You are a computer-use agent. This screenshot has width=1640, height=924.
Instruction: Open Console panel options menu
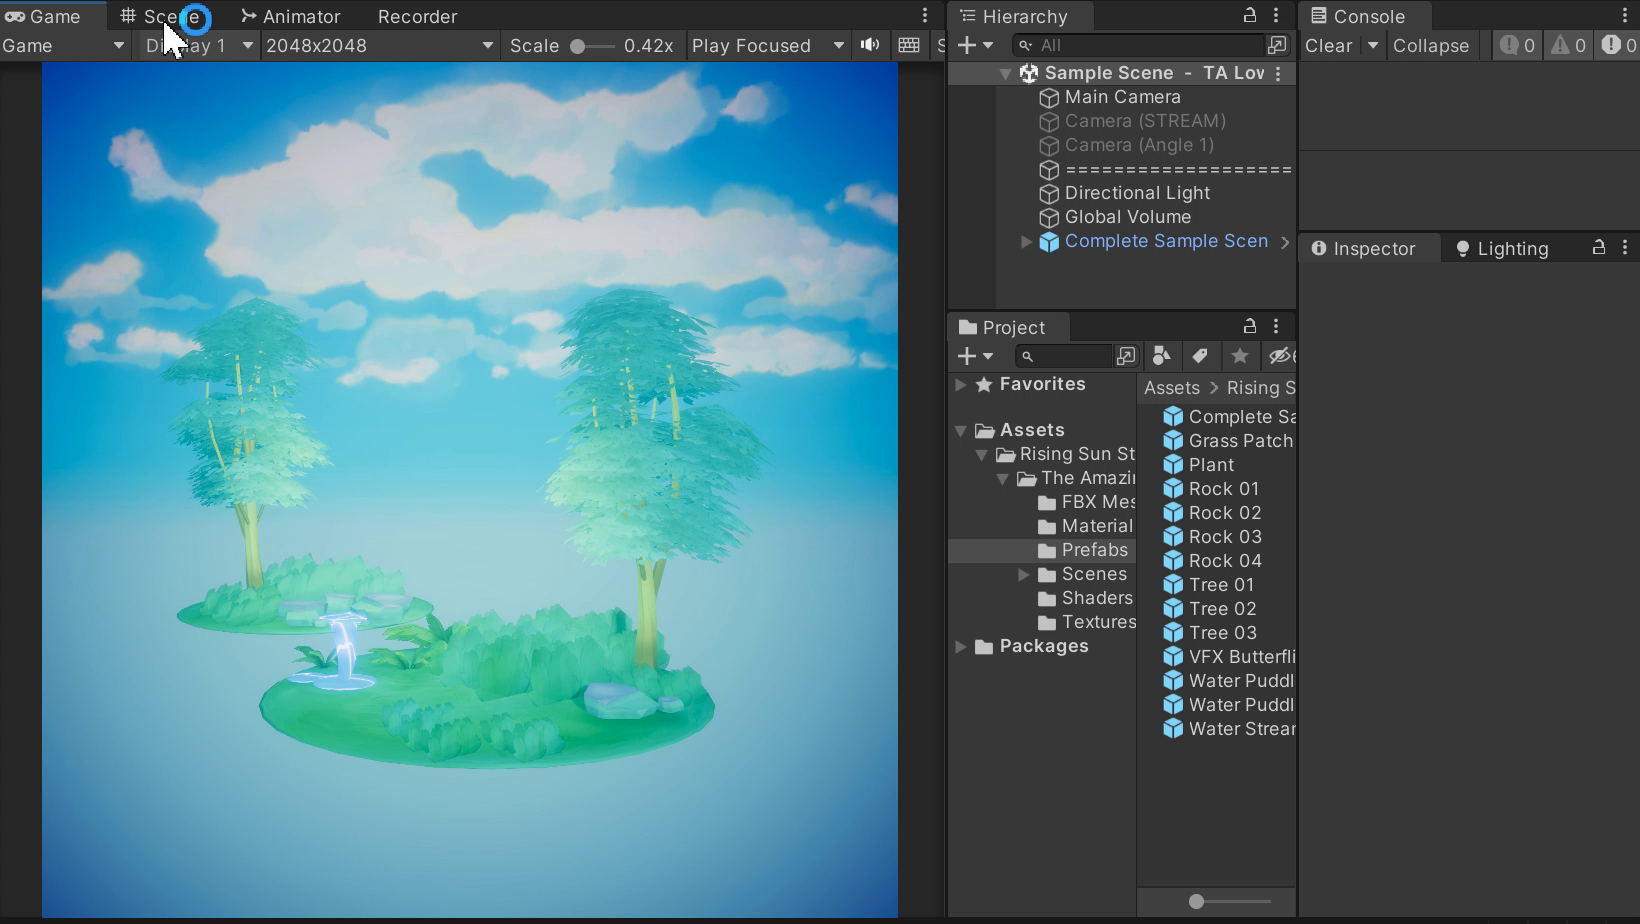point(1625,16)
